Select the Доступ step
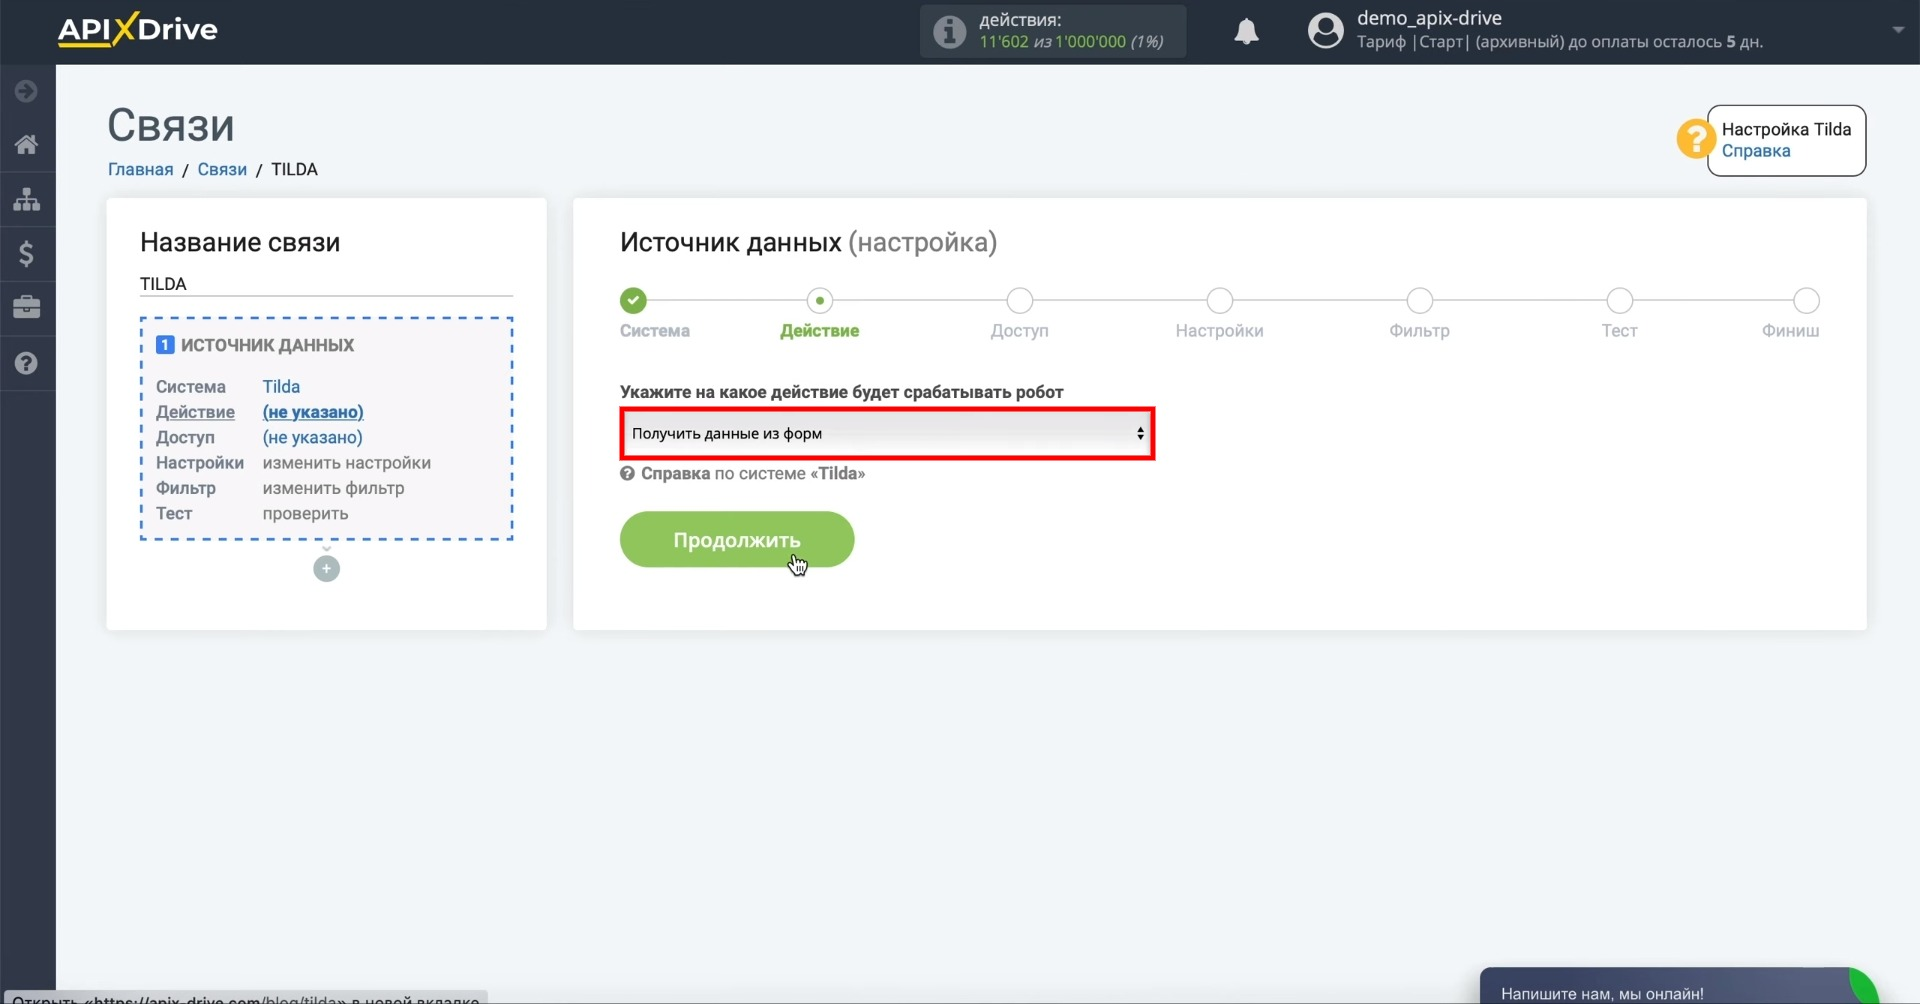 pyautogui.click(x=1020, y=300)
